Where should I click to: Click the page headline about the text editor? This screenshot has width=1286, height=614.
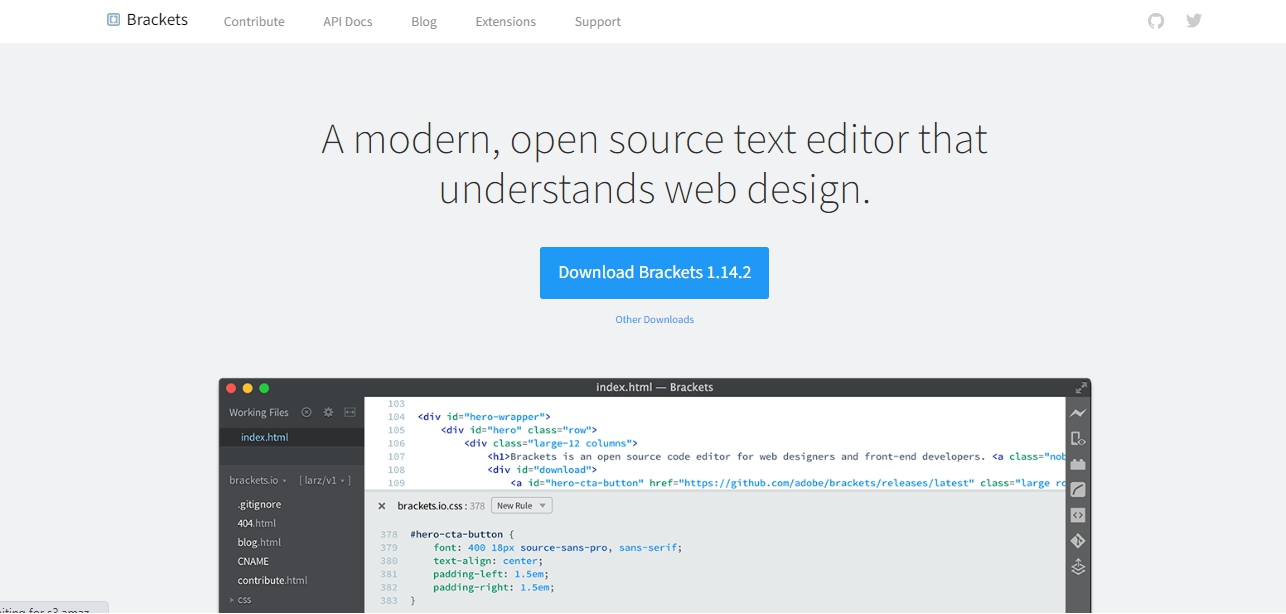[654, 164]
